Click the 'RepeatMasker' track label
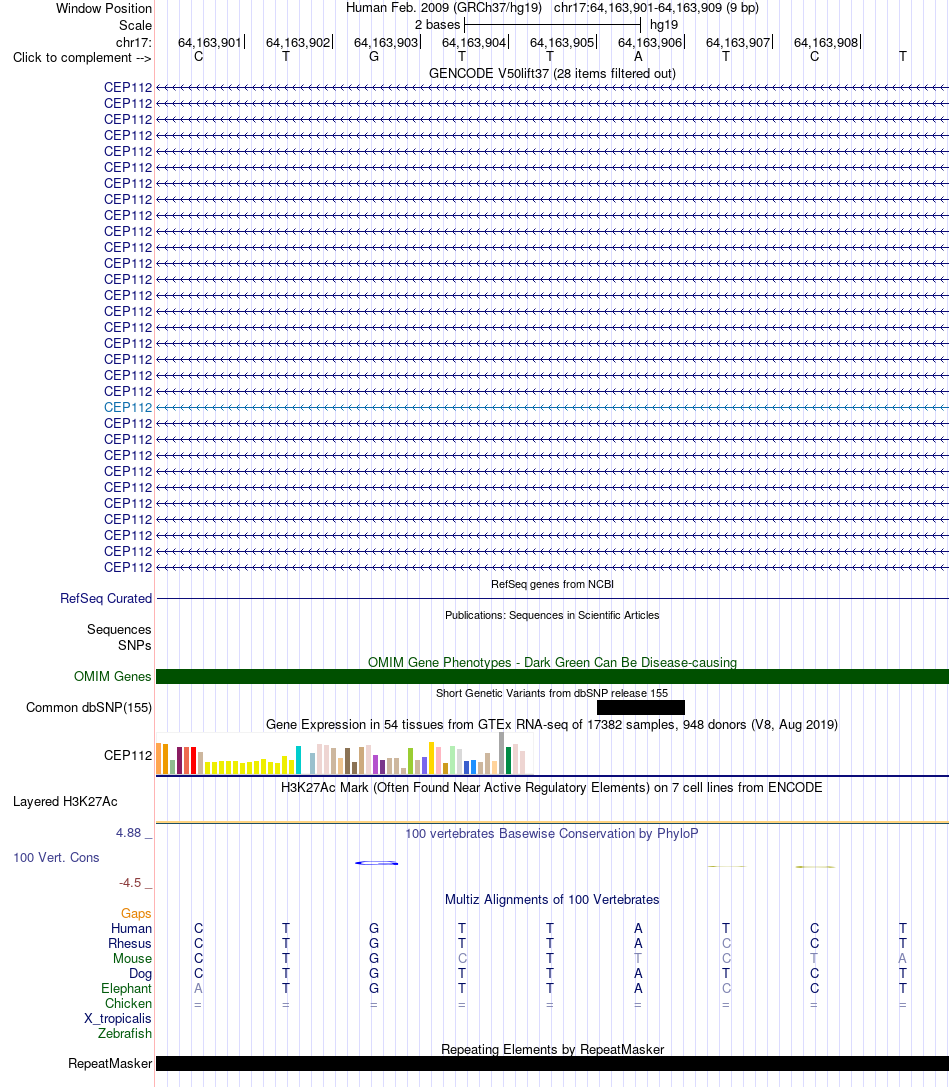The image size is (950, 1087). click(110, 1064)
